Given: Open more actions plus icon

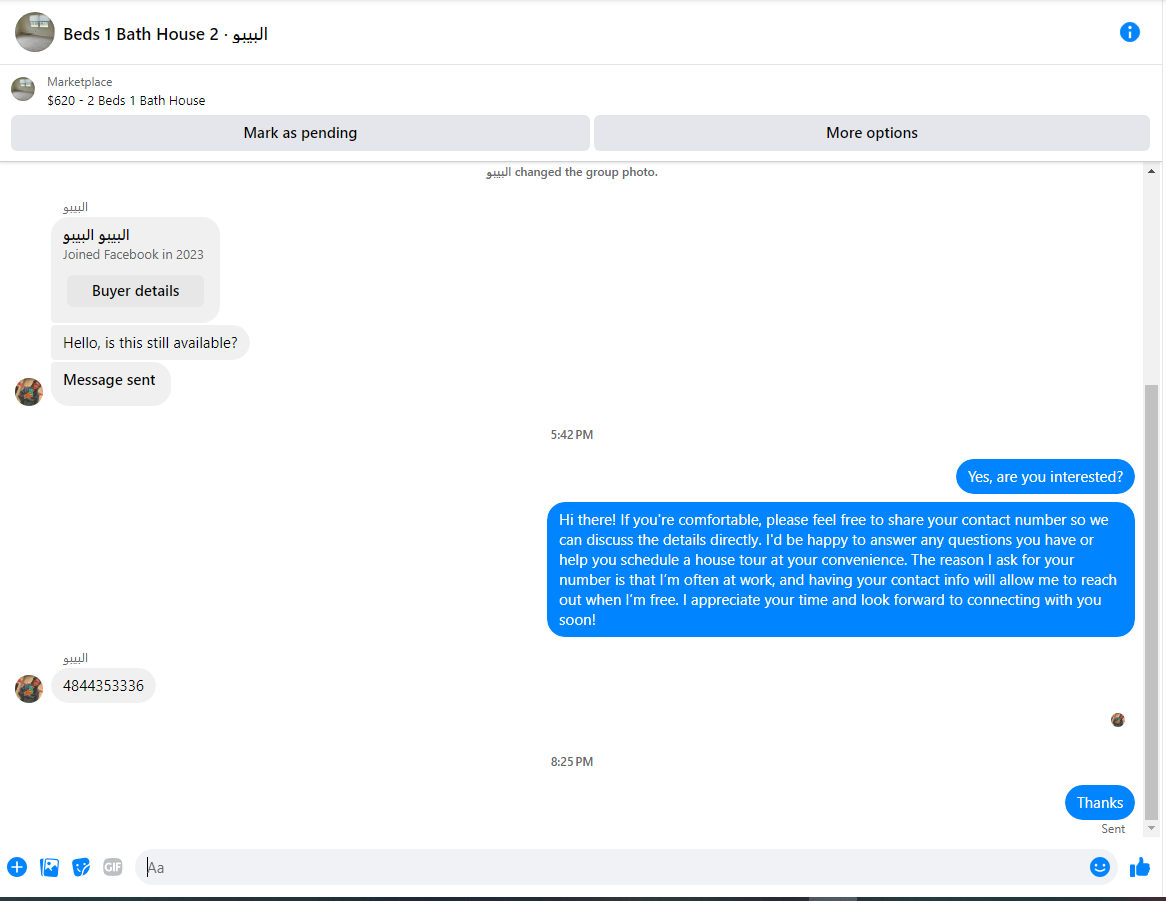Looking at the screenshot, I should [x=17, y=867].
